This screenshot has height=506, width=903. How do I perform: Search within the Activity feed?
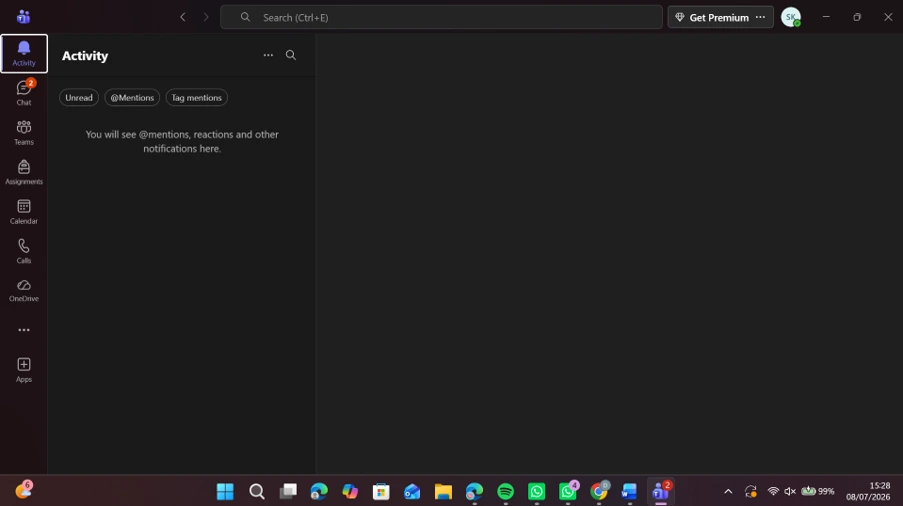pos(291,55)
